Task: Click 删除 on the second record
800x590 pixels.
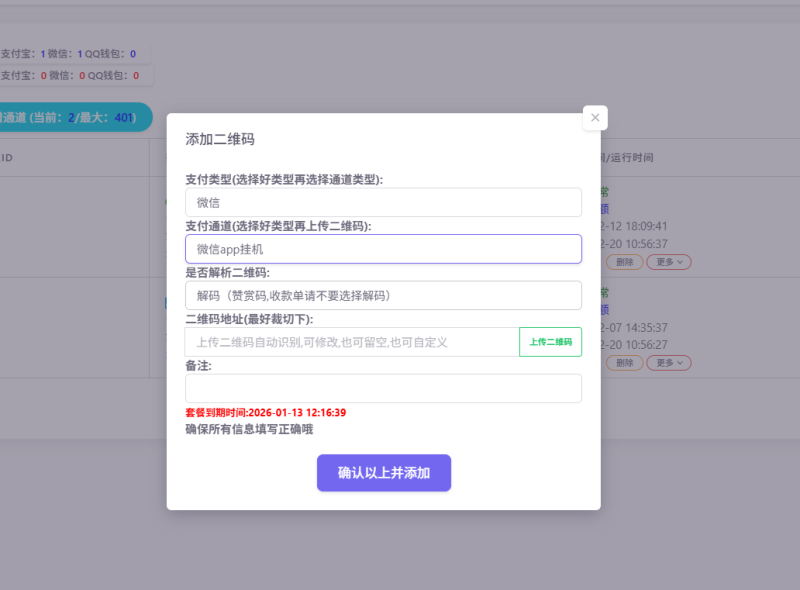Action: [x=625, y=362]
